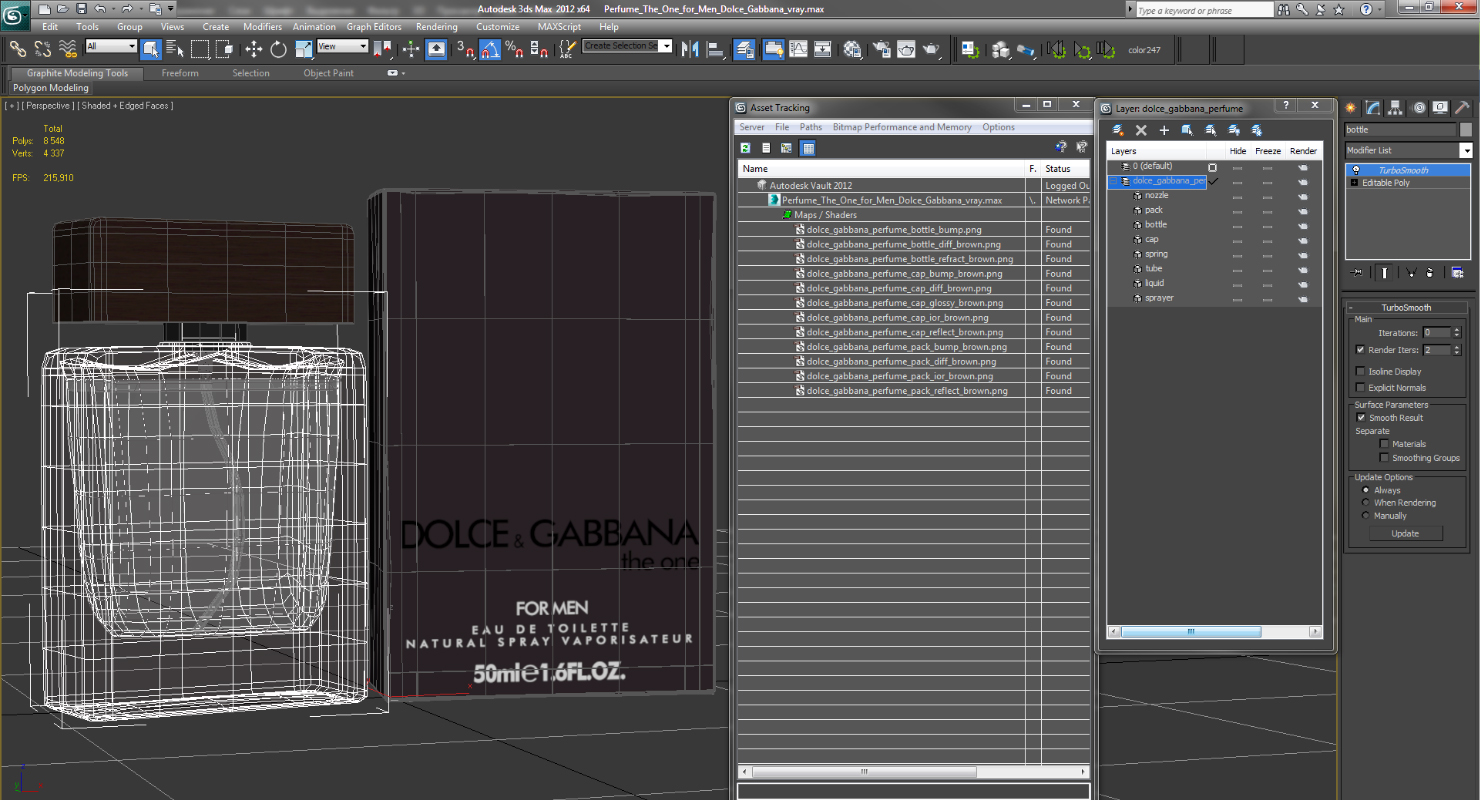Toggle the Smooth Result checkbox

[x=1360, y=418]
